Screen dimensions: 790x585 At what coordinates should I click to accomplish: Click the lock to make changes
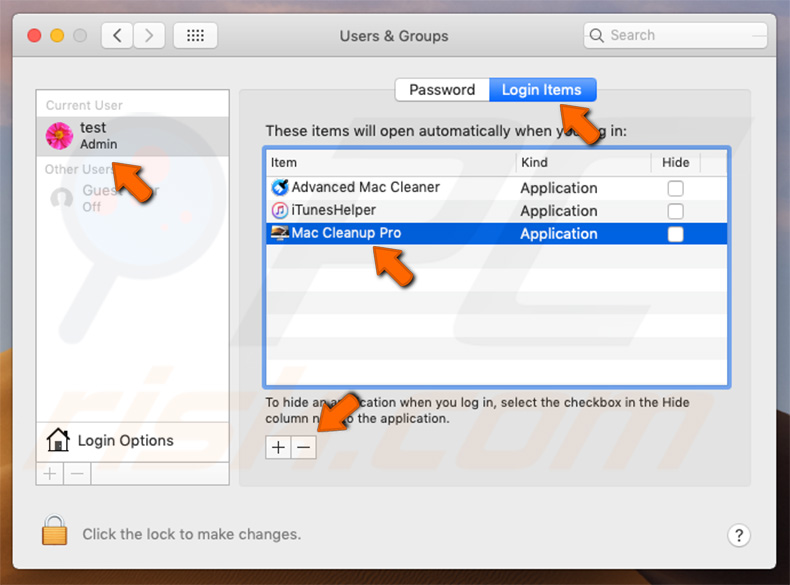(54, 530)
